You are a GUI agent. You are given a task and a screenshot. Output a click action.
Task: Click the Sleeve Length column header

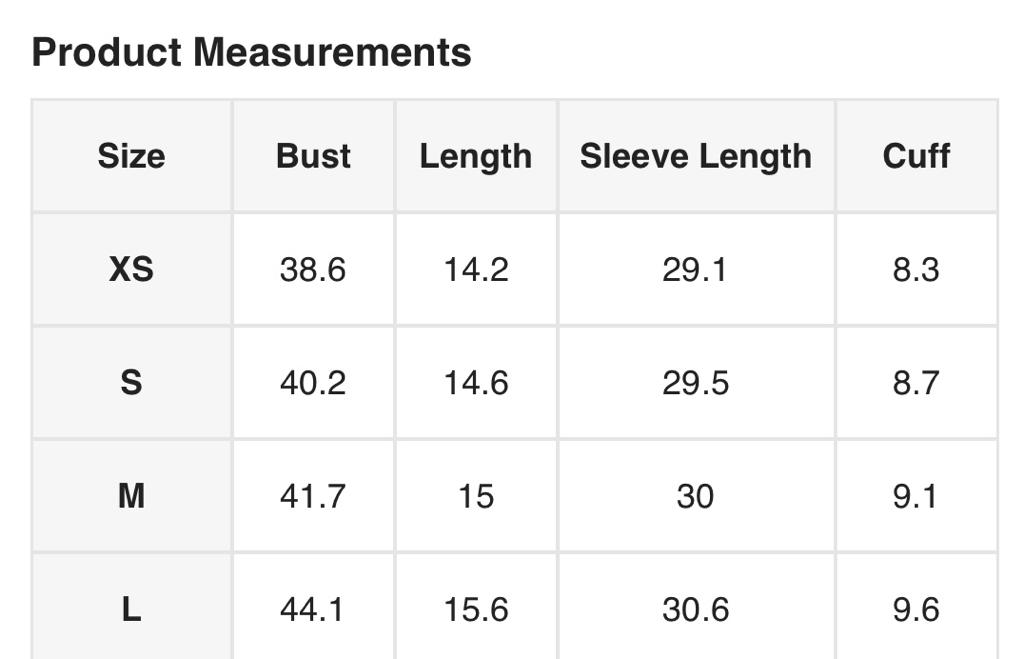(695, 156)
